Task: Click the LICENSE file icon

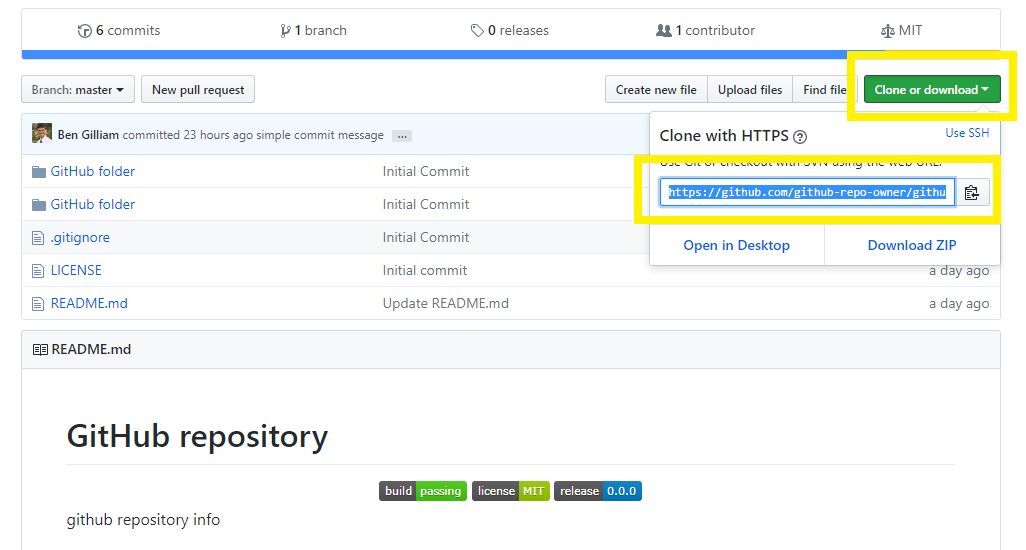Action: [38, 271]
